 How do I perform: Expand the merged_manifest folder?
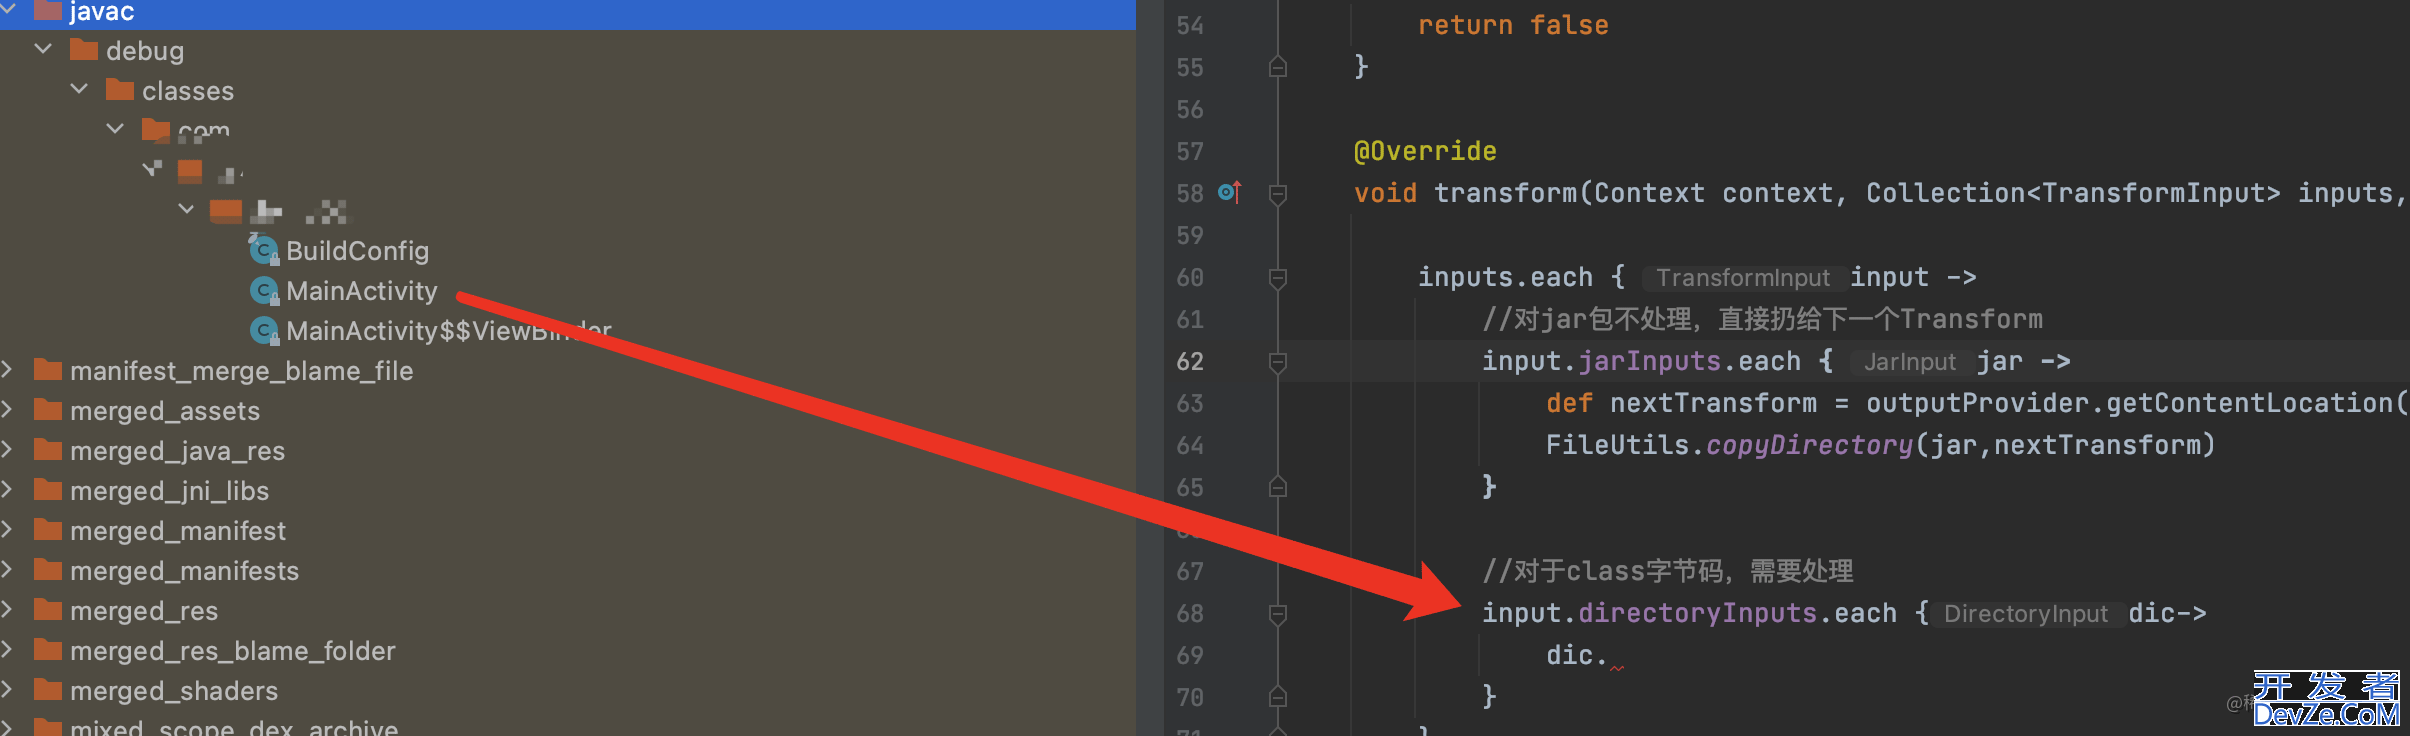coord(7,529)
